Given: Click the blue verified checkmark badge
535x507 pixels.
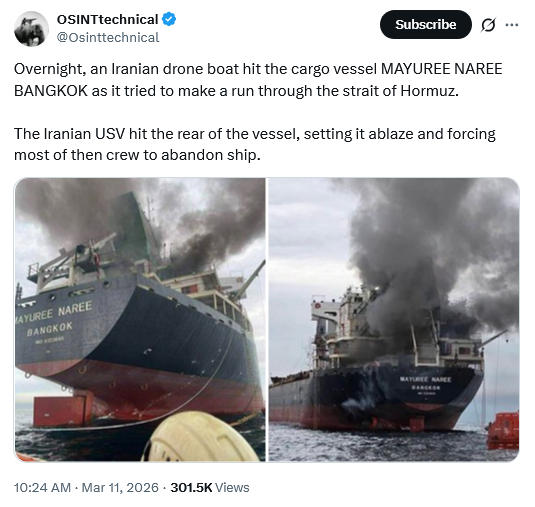Looking at the screenshot, I should 169,19.
